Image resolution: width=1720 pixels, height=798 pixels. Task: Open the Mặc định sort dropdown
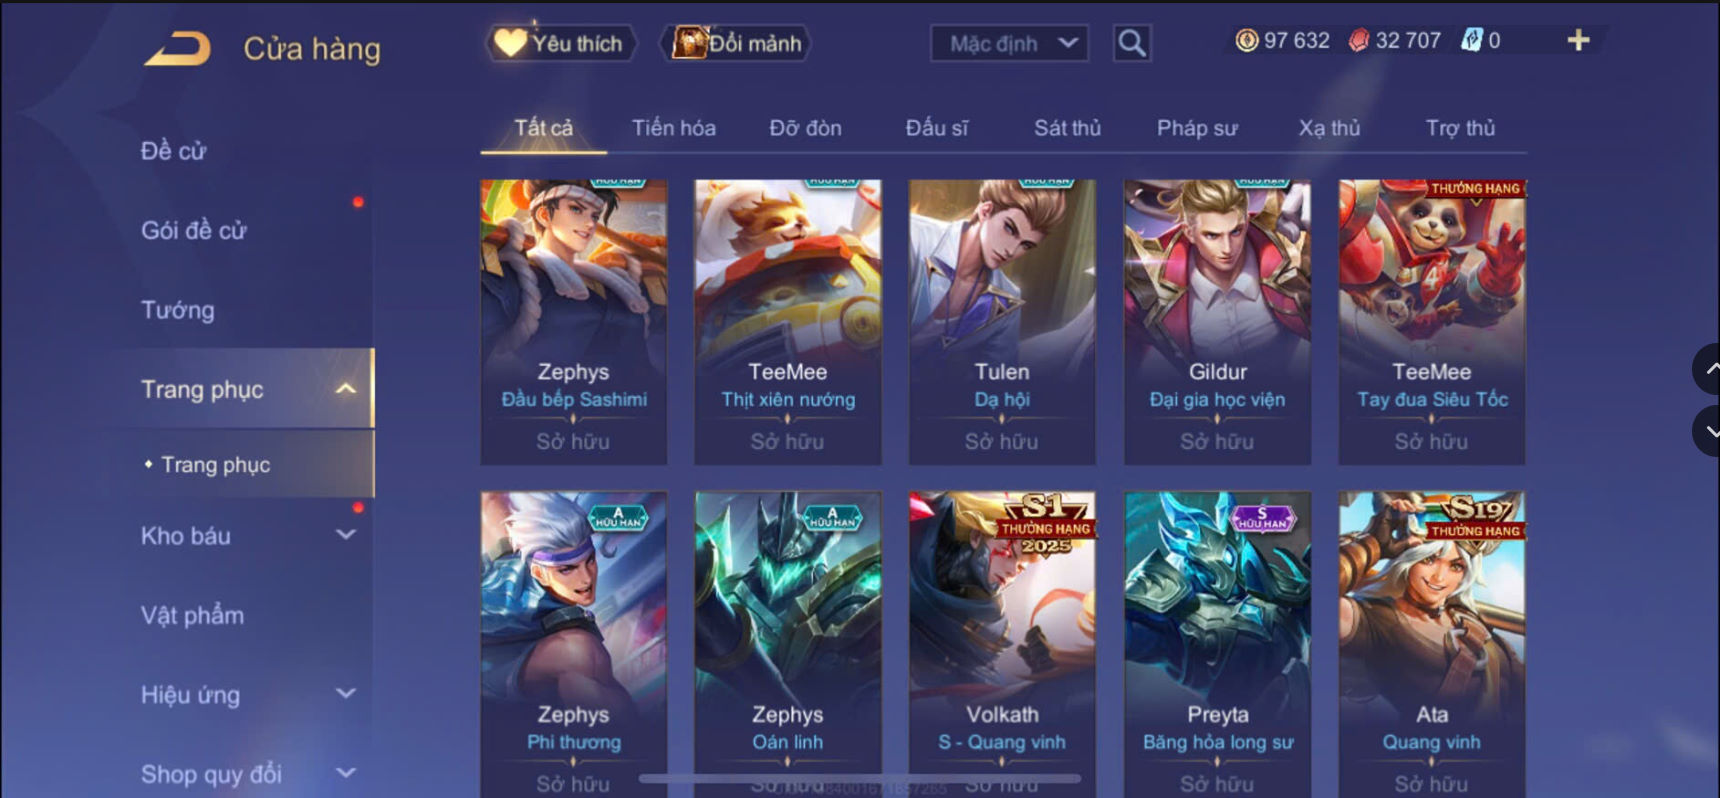[1009, 43]
